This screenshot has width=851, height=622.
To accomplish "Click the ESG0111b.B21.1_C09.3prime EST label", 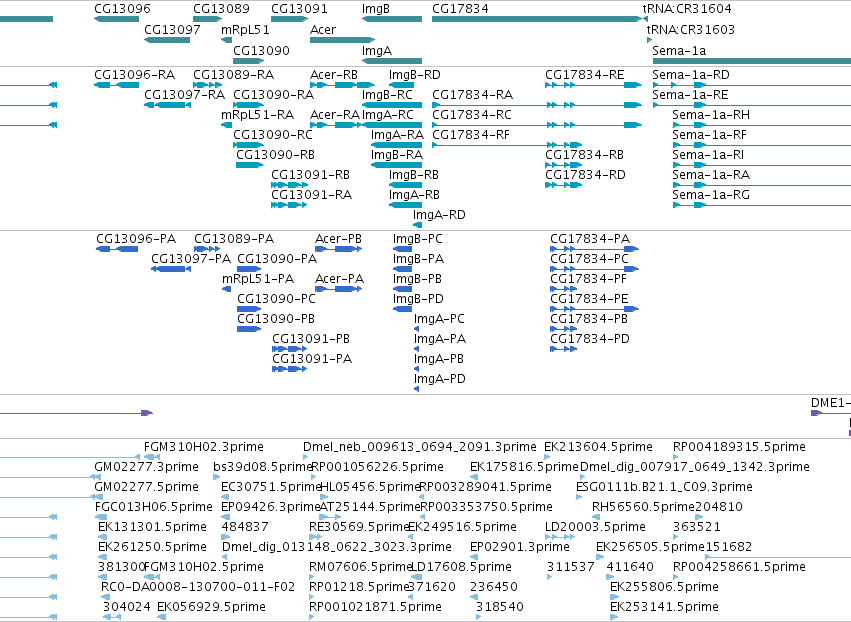I will pos(664,487).
